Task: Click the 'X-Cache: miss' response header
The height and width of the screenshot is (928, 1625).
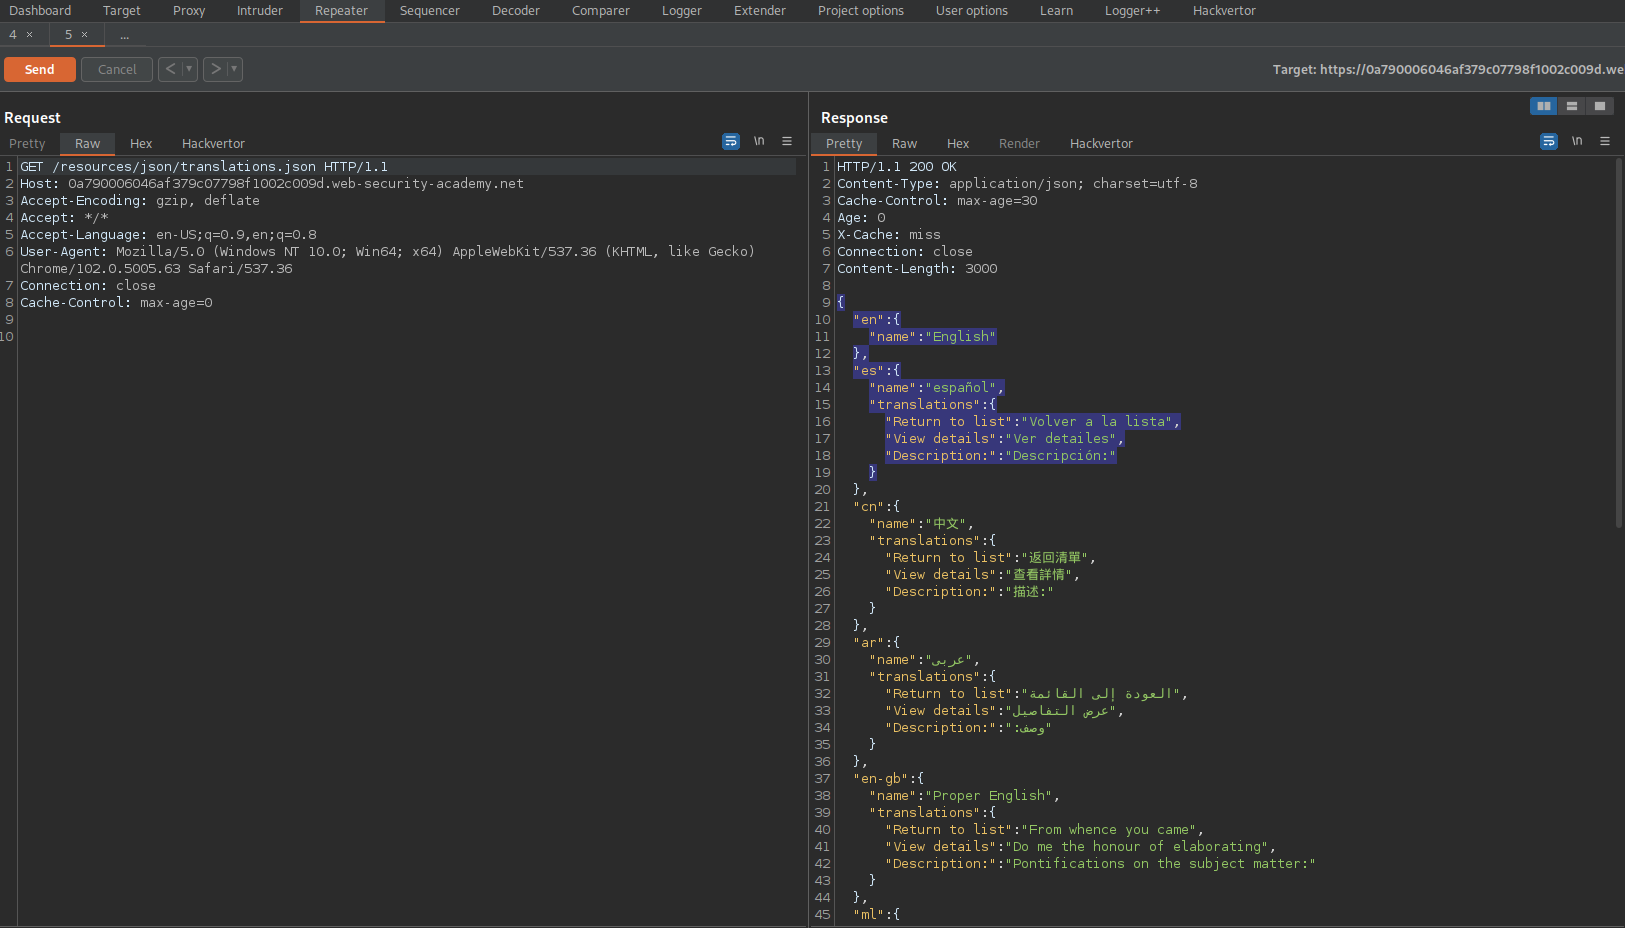Action: (889, 235)
